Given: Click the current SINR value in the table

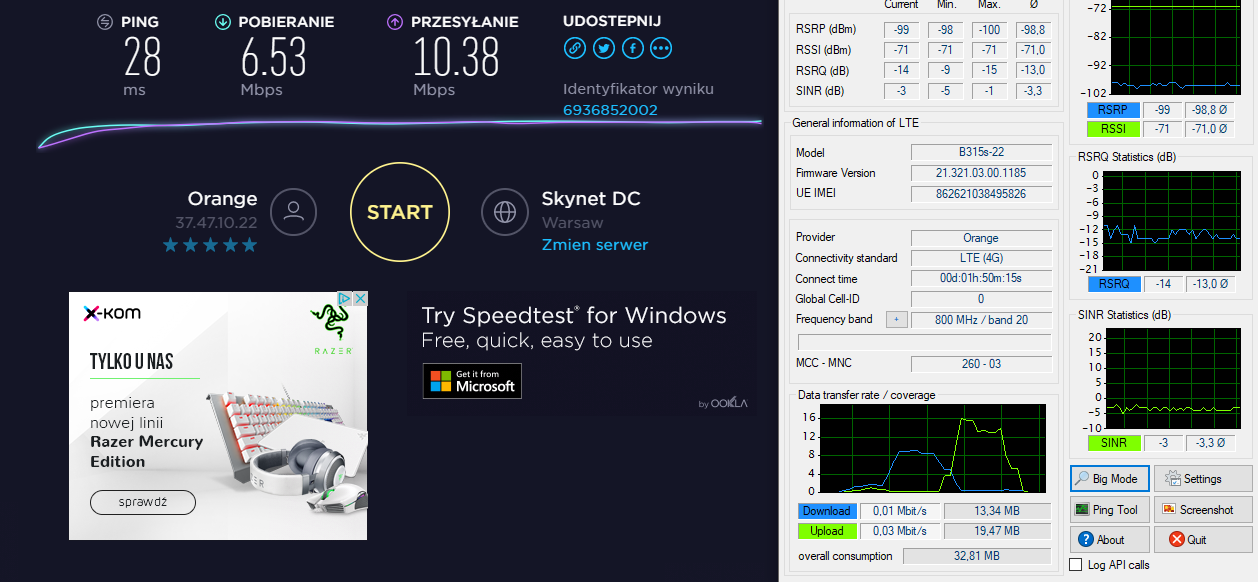Looking at the screenshot, I should pyautogui.click(x=901, y=91).
